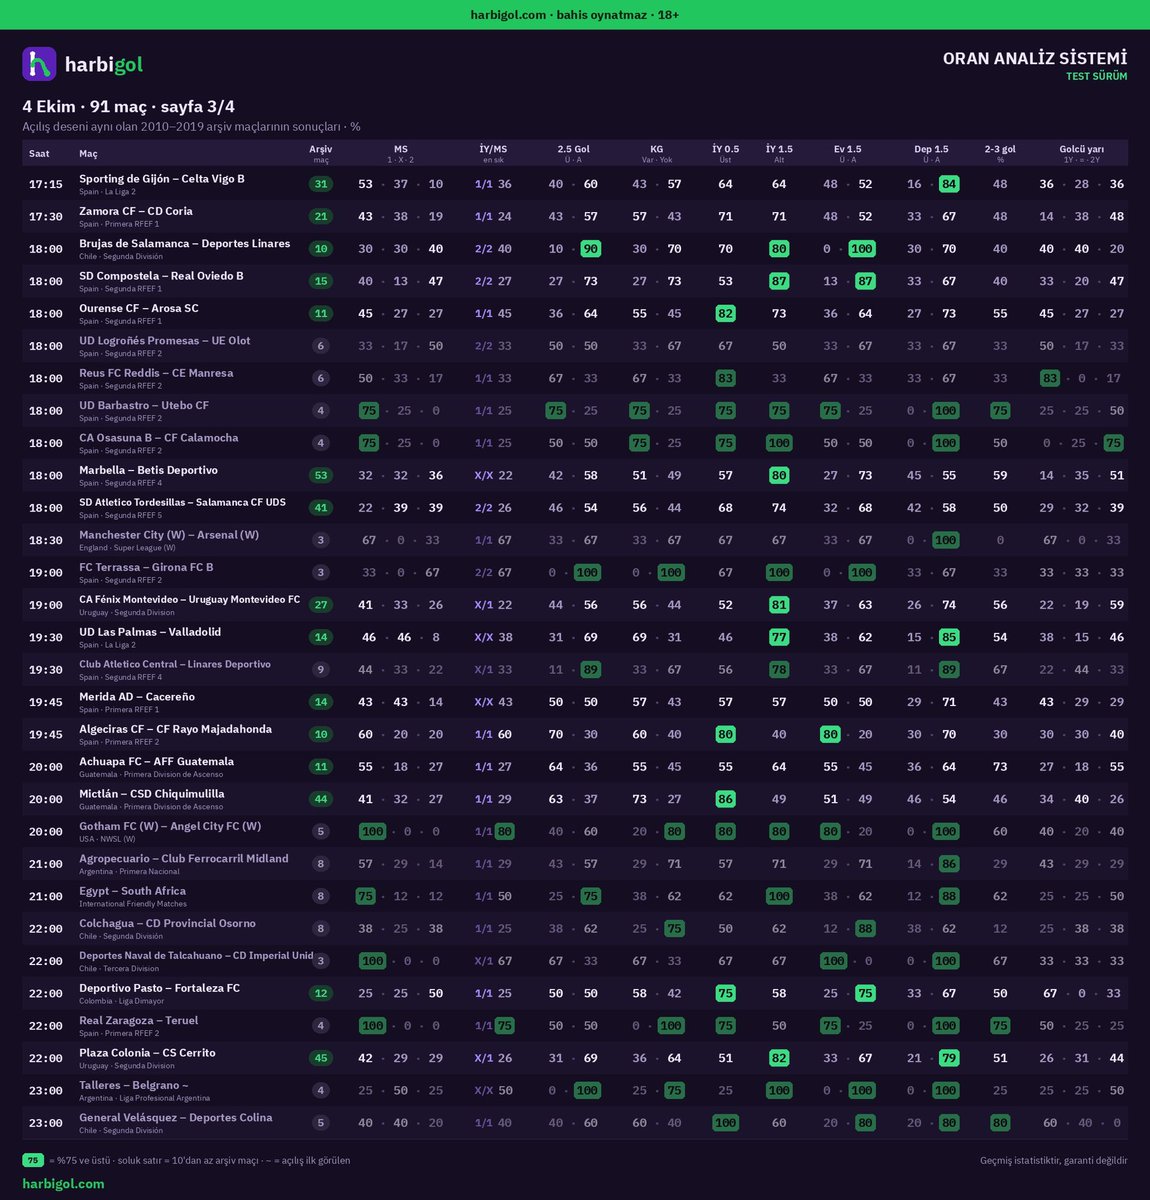
Task: Click the Golcü yarı column header
Action: (1082, 153)
